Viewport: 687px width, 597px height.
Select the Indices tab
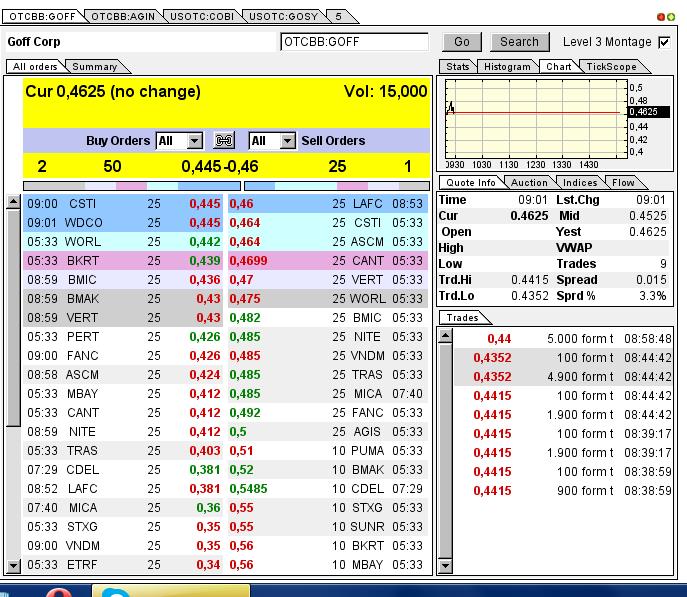tap(580, 183)
